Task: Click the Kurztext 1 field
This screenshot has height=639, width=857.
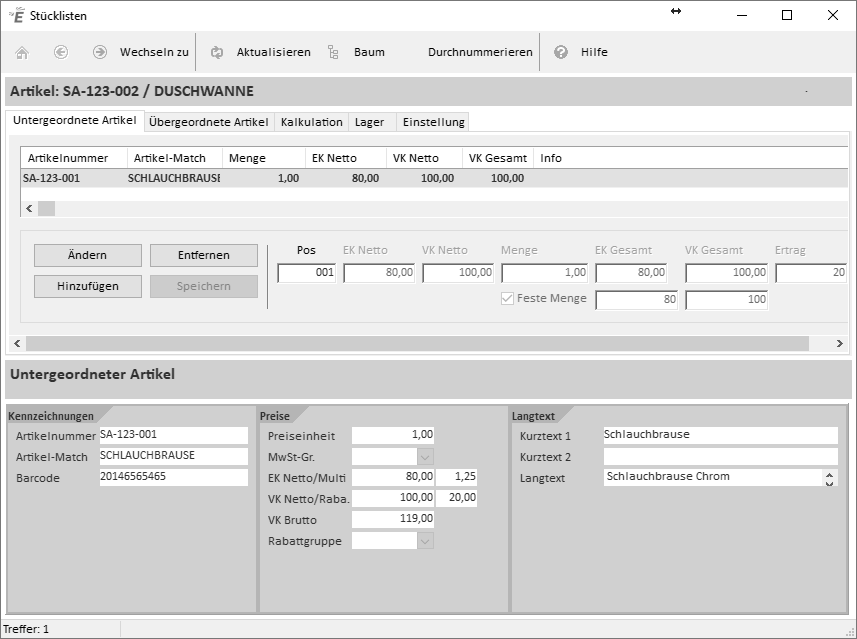Action: [720, 435]
